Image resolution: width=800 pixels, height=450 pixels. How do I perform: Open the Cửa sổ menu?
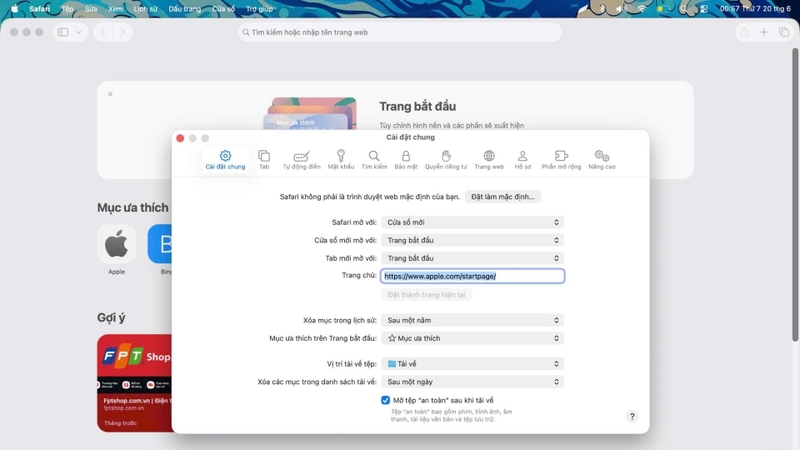[223, 9]
